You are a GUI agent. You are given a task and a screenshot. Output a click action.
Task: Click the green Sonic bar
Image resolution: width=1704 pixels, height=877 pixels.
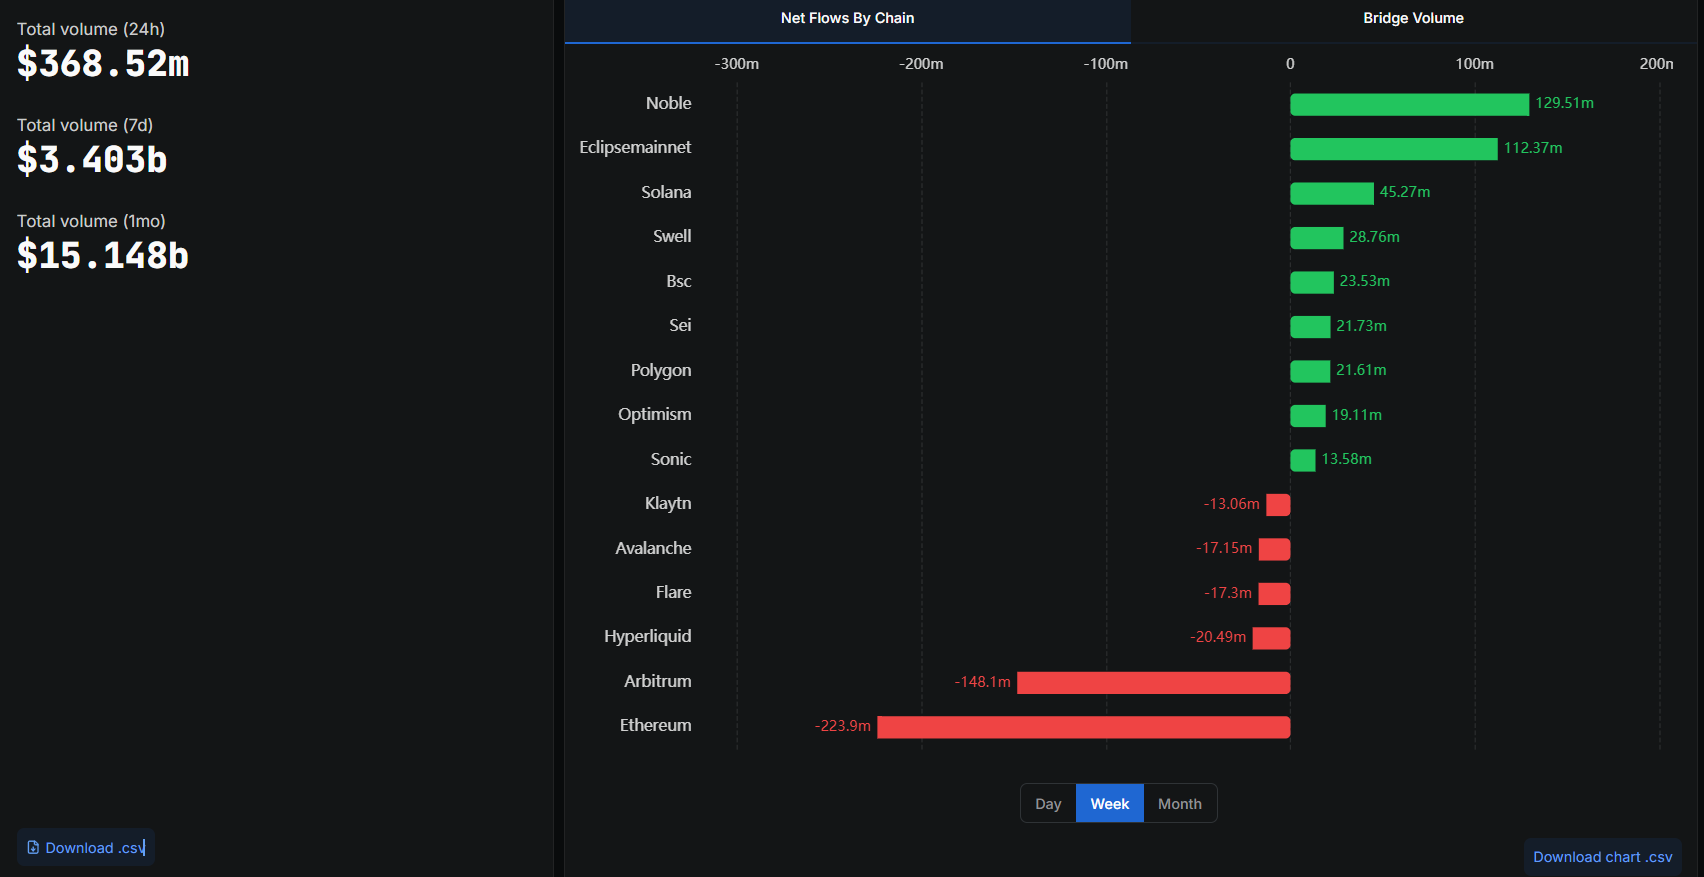[x=1302, y=460]
